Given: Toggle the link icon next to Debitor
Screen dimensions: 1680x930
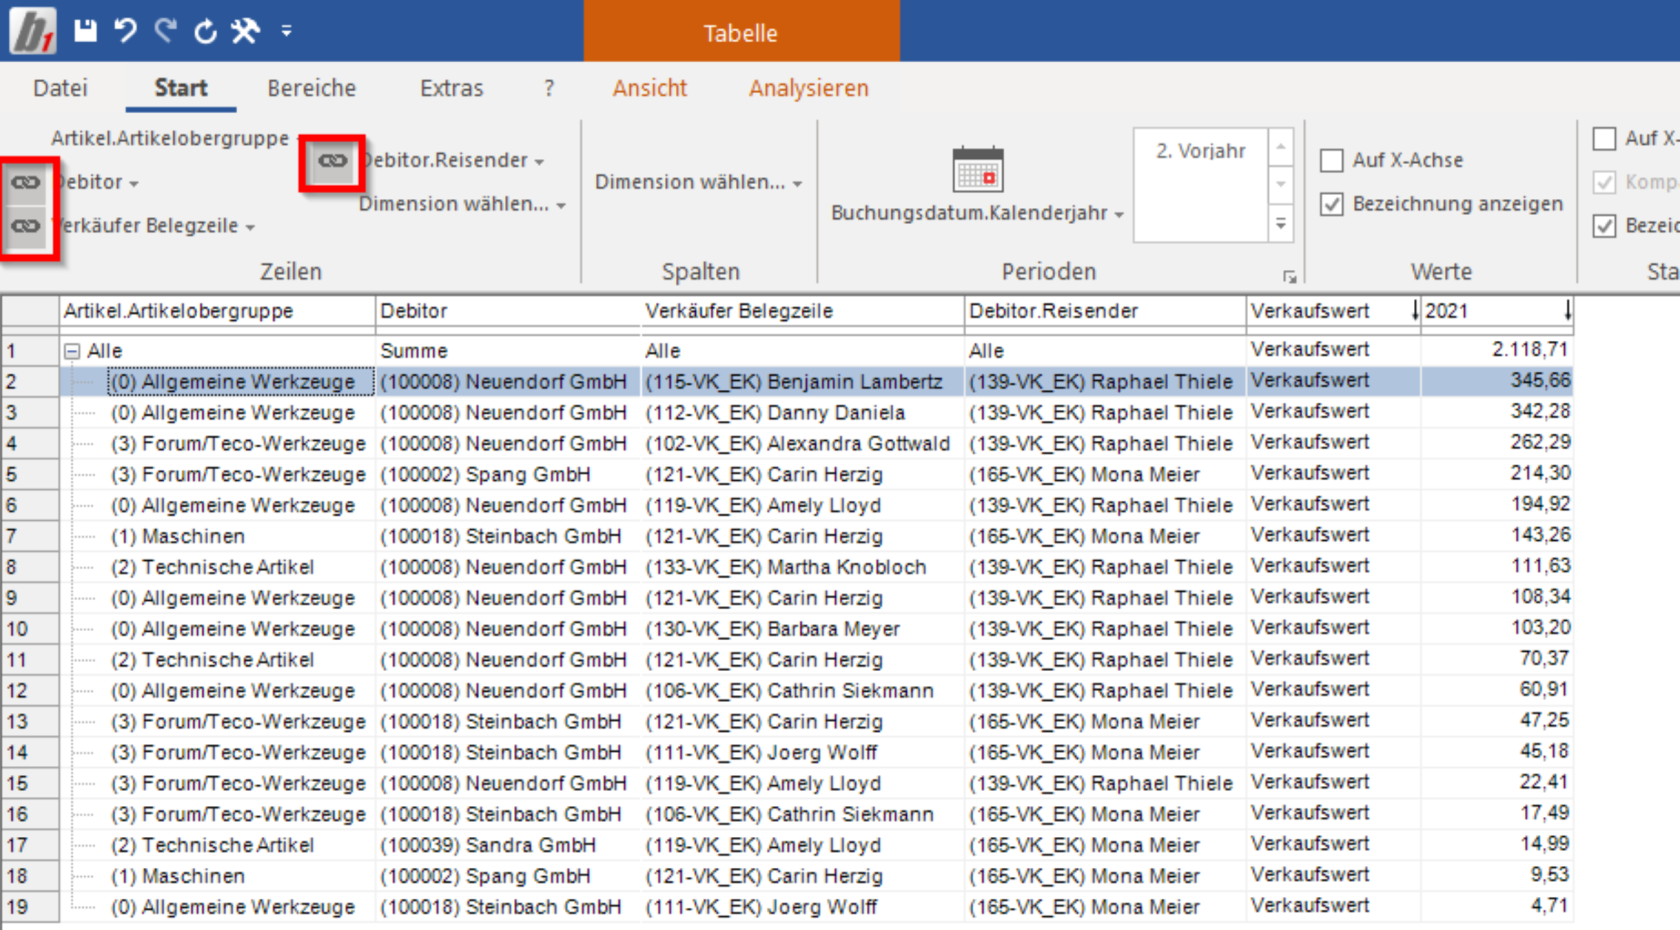Looking at the screenshot, I should (x=26, y=182).
